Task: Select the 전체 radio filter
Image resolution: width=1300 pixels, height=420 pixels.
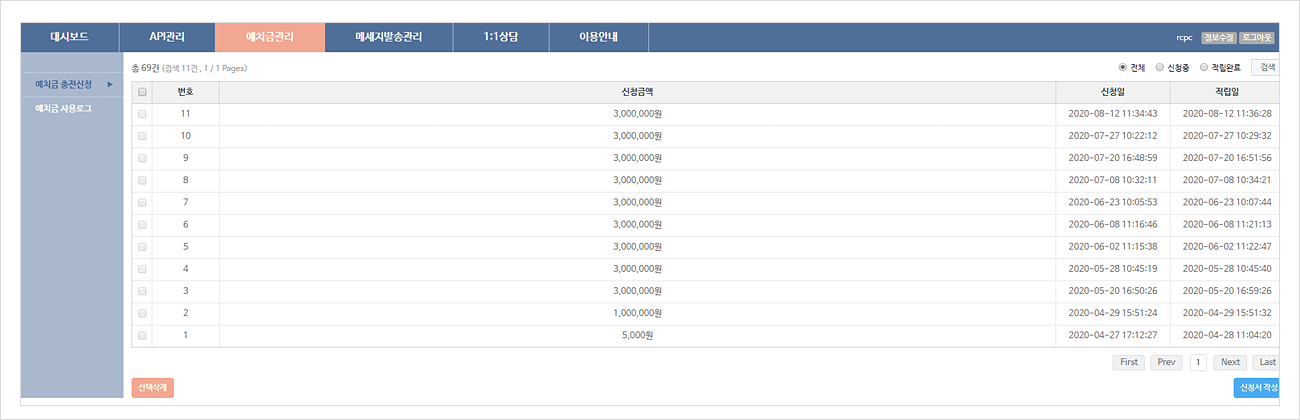Action: [x=1123, y=68]
